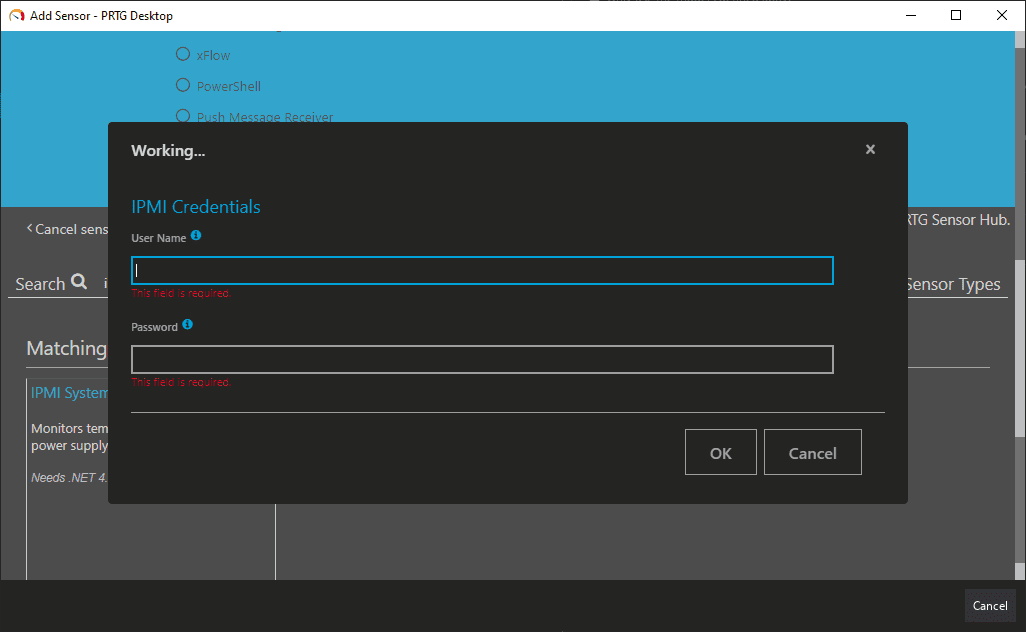The width and height of the screenshot is (1026, 632).
Task: Focus the Password input field
Action: (482, 359)
